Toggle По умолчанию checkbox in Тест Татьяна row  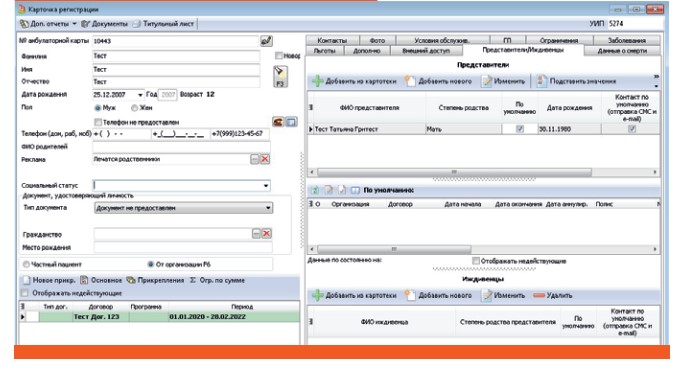(x=520, y=129)
